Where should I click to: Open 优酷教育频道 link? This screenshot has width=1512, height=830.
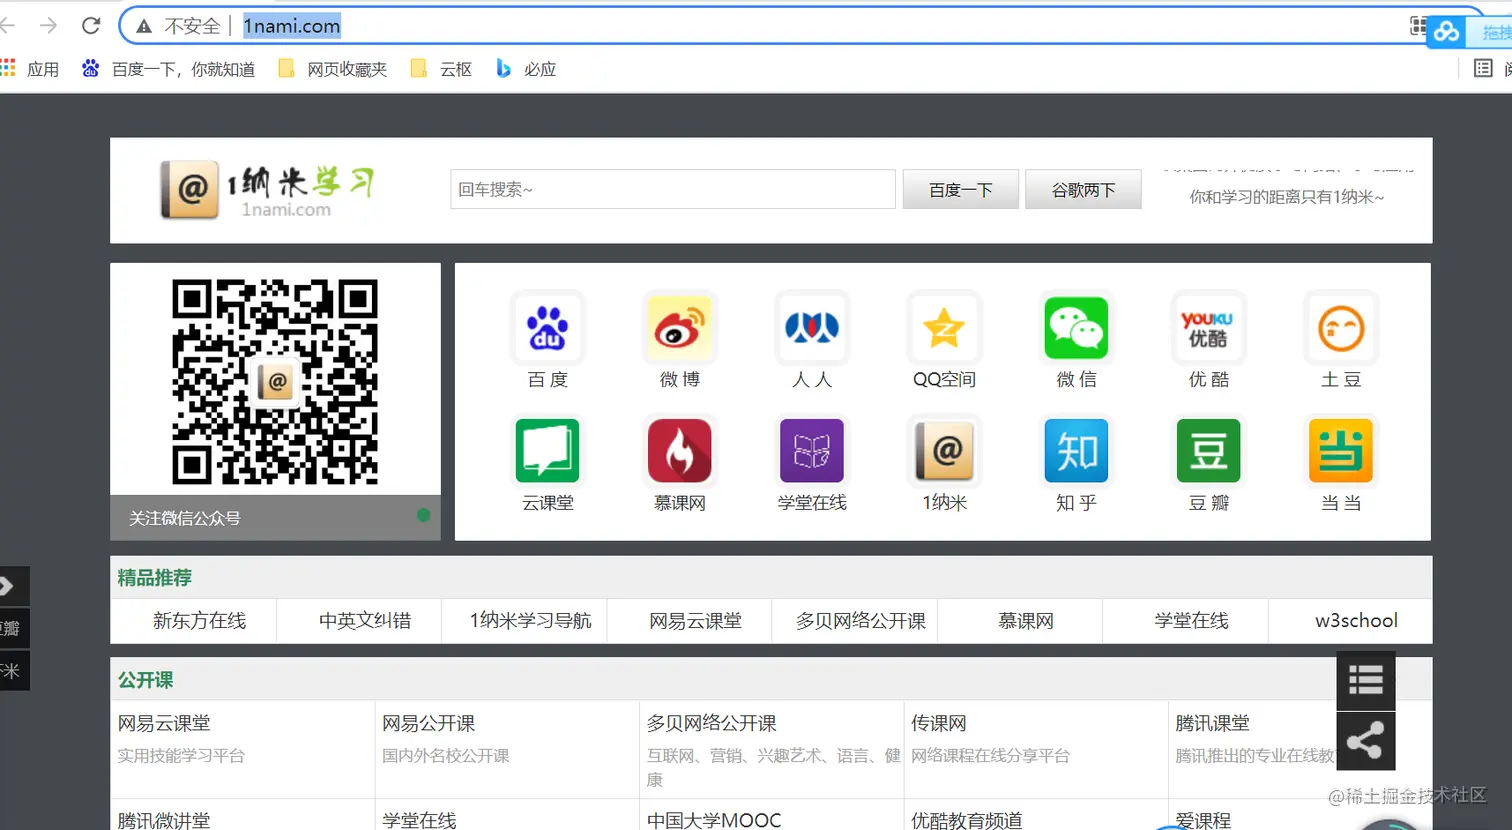966,820
